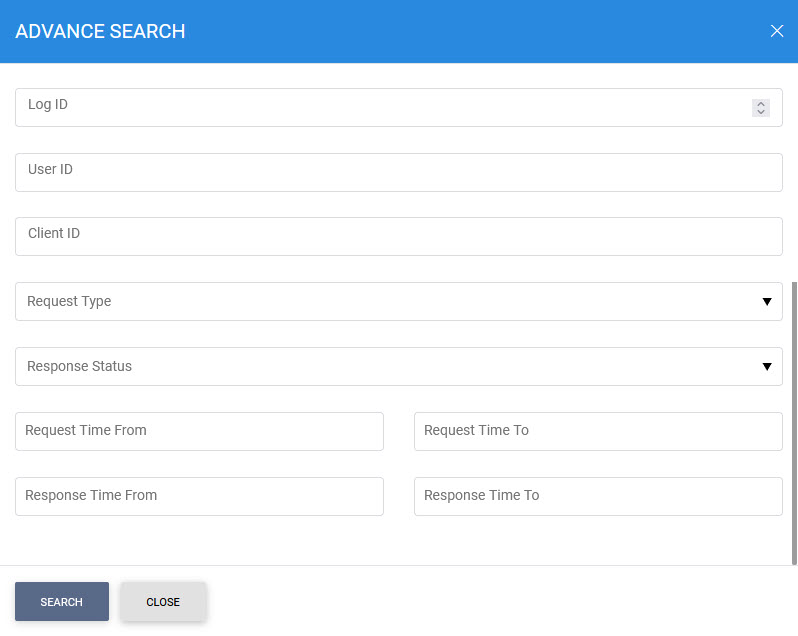Screen dimensions: 798x636
Task: Click the Log ID decrement down arrow
Action: click(x=761, y=112)
